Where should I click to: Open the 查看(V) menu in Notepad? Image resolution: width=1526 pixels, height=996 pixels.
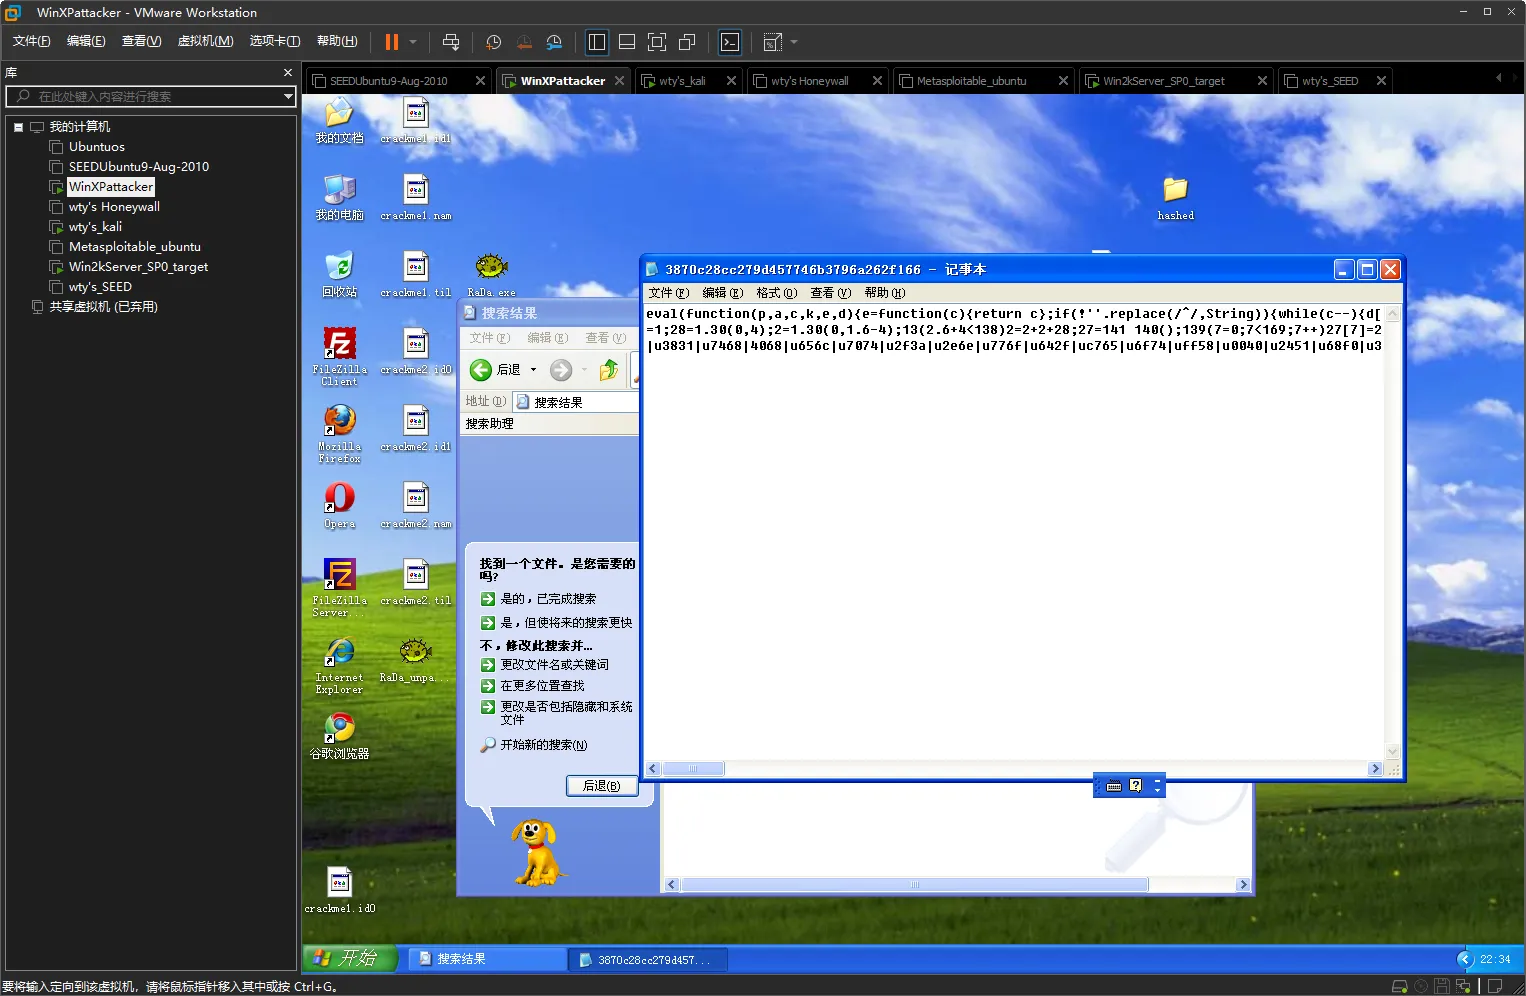click(830, 293)
